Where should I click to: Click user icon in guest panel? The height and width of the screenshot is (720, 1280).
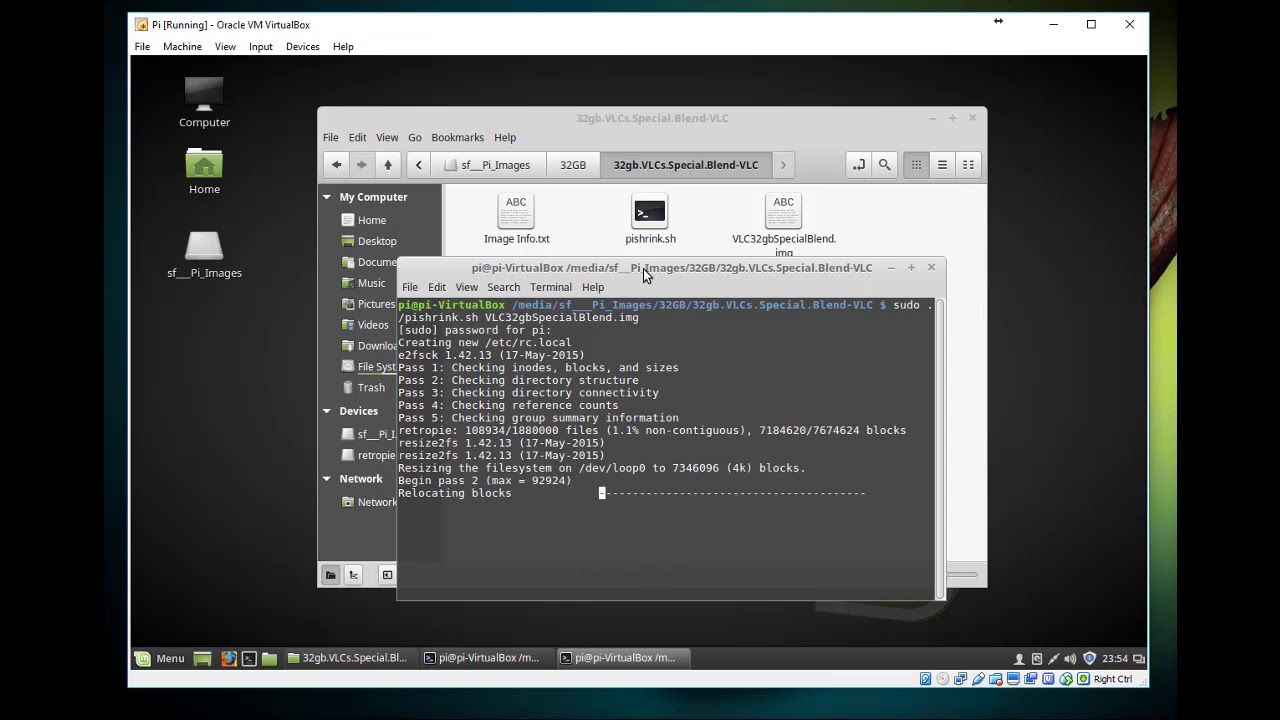click(x=1019, y=659)
